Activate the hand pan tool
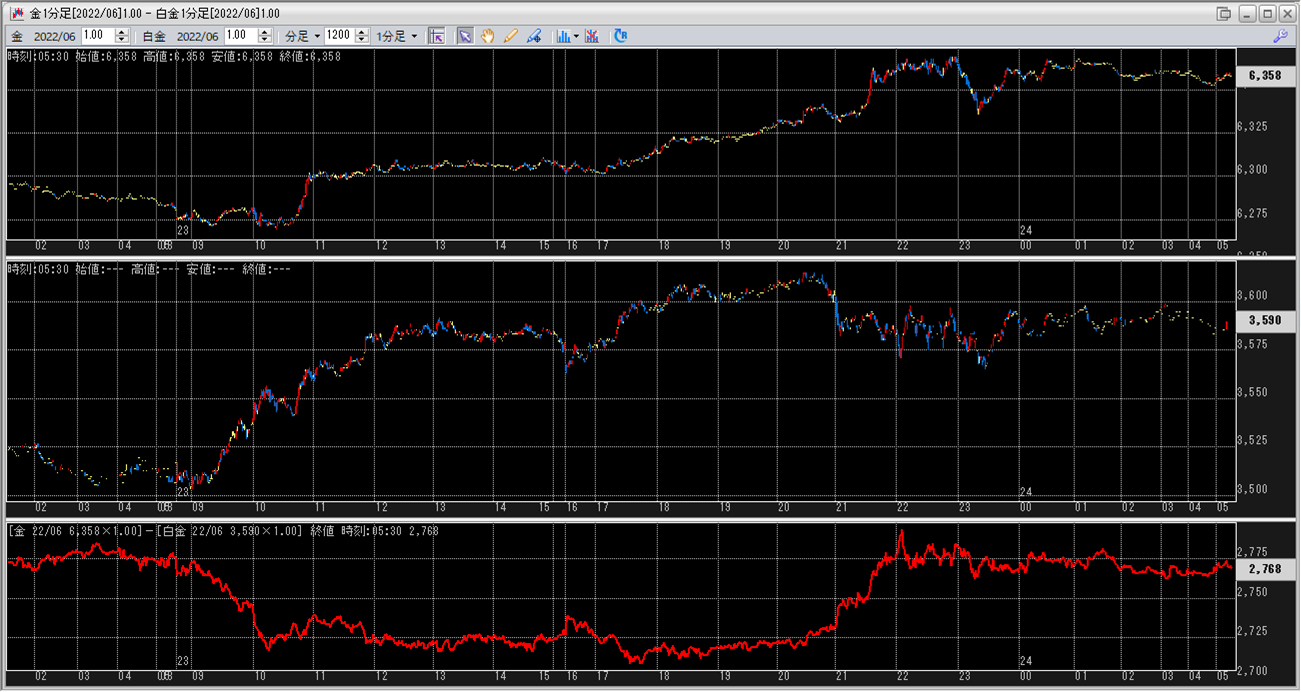Screen dimensions: 1301x692 [488, 36]
